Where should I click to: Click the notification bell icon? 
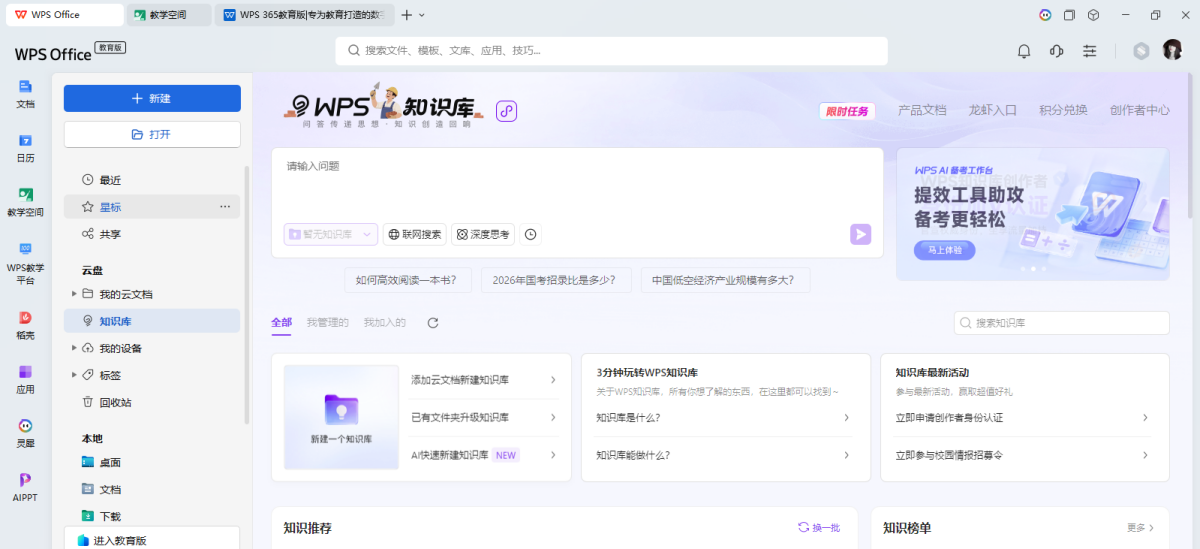pyautogui.click(x=1024, y=51)
